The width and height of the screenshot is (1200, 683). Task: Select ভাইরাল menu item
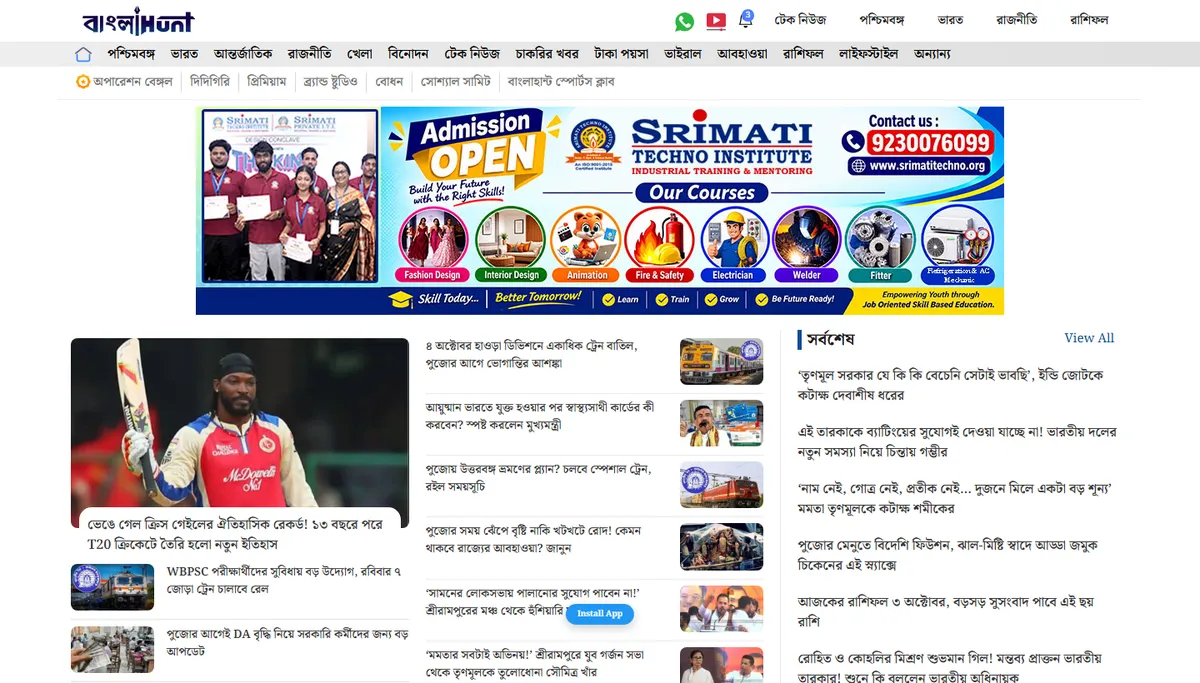pyautogui.click(x=683, y=54)
